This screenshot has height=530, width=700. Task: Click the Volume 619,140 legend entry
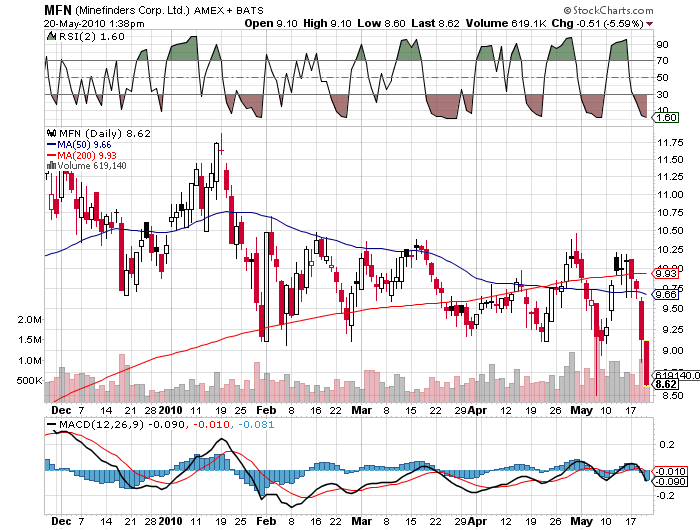[92, 166]
